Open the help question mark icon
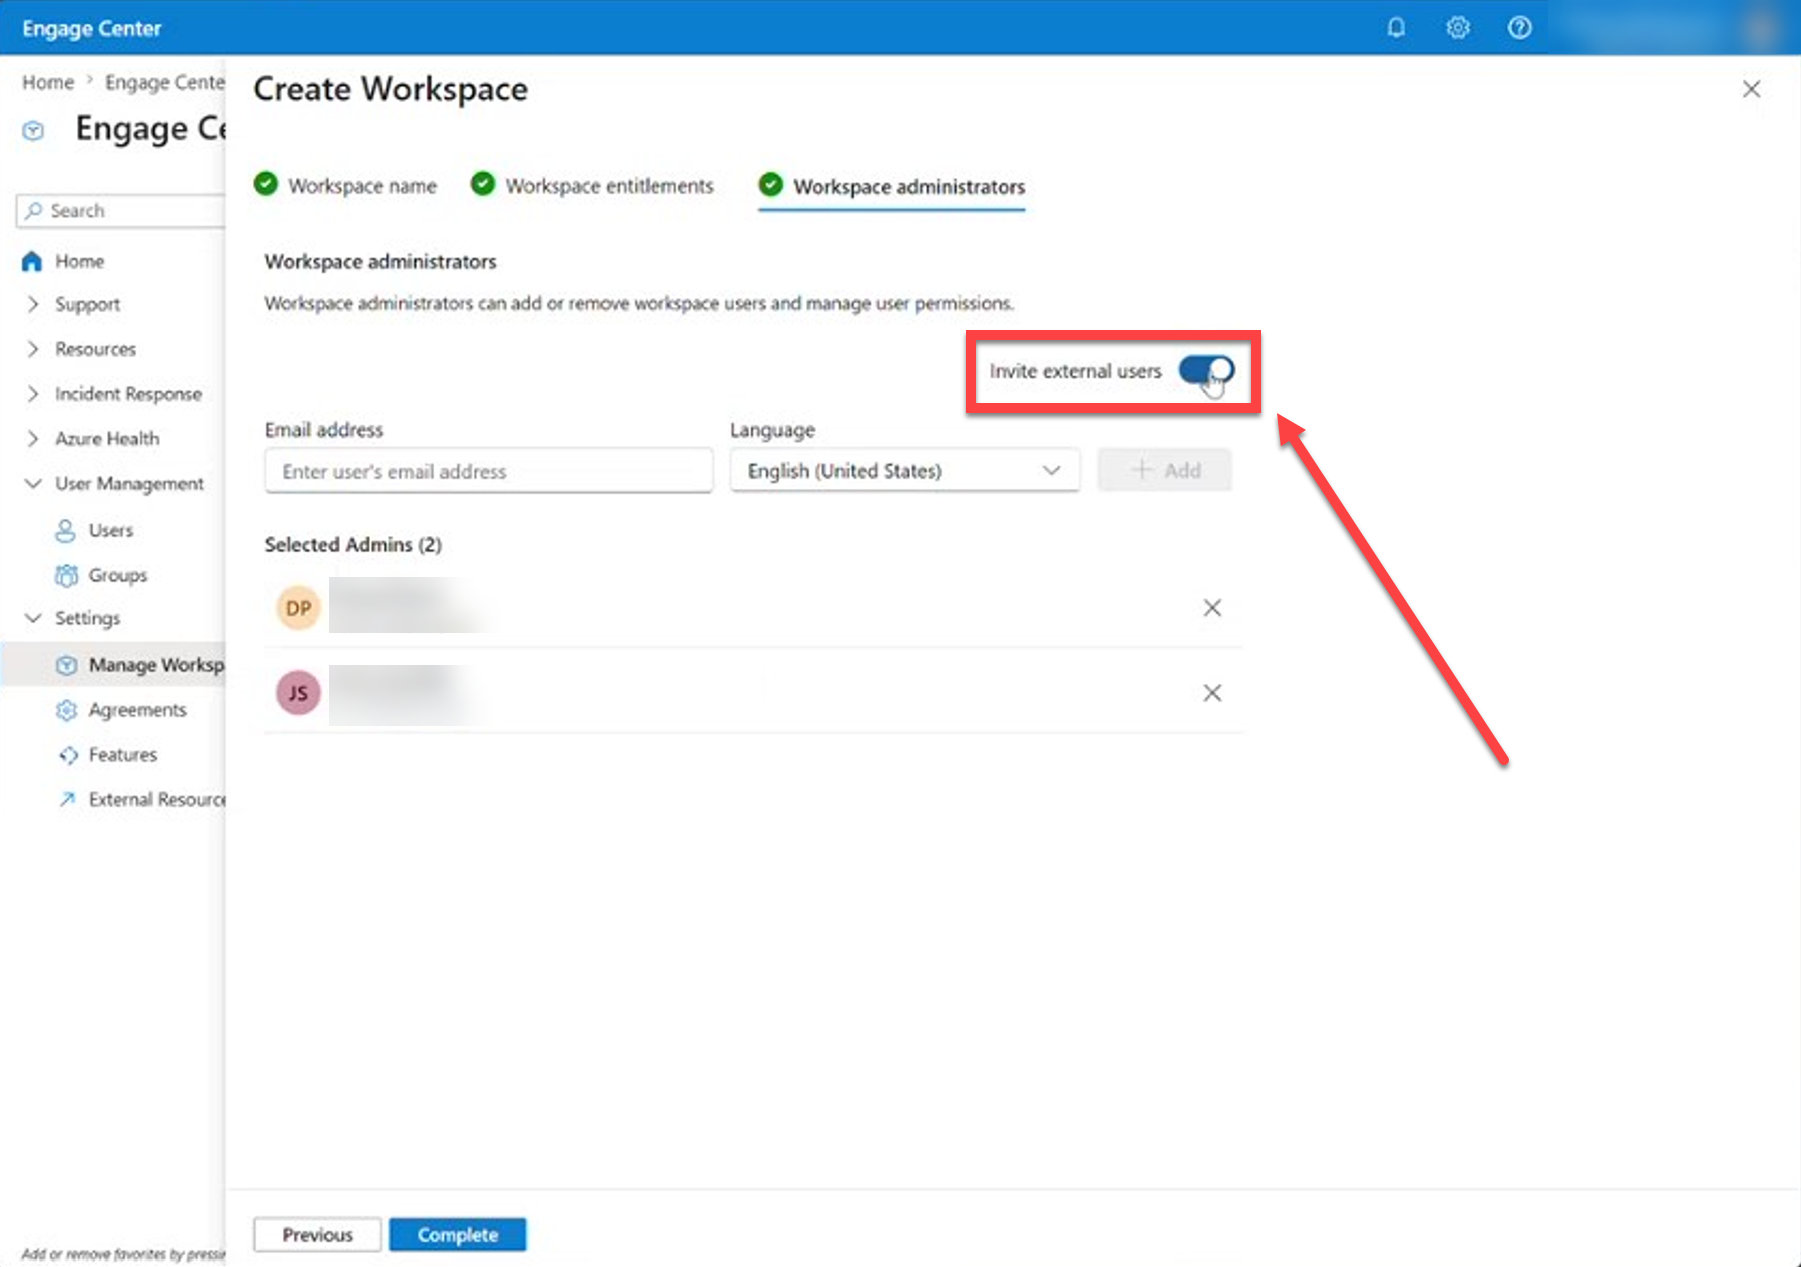This screenshot has width=1801, height=1267. [x=1519, y=28]
